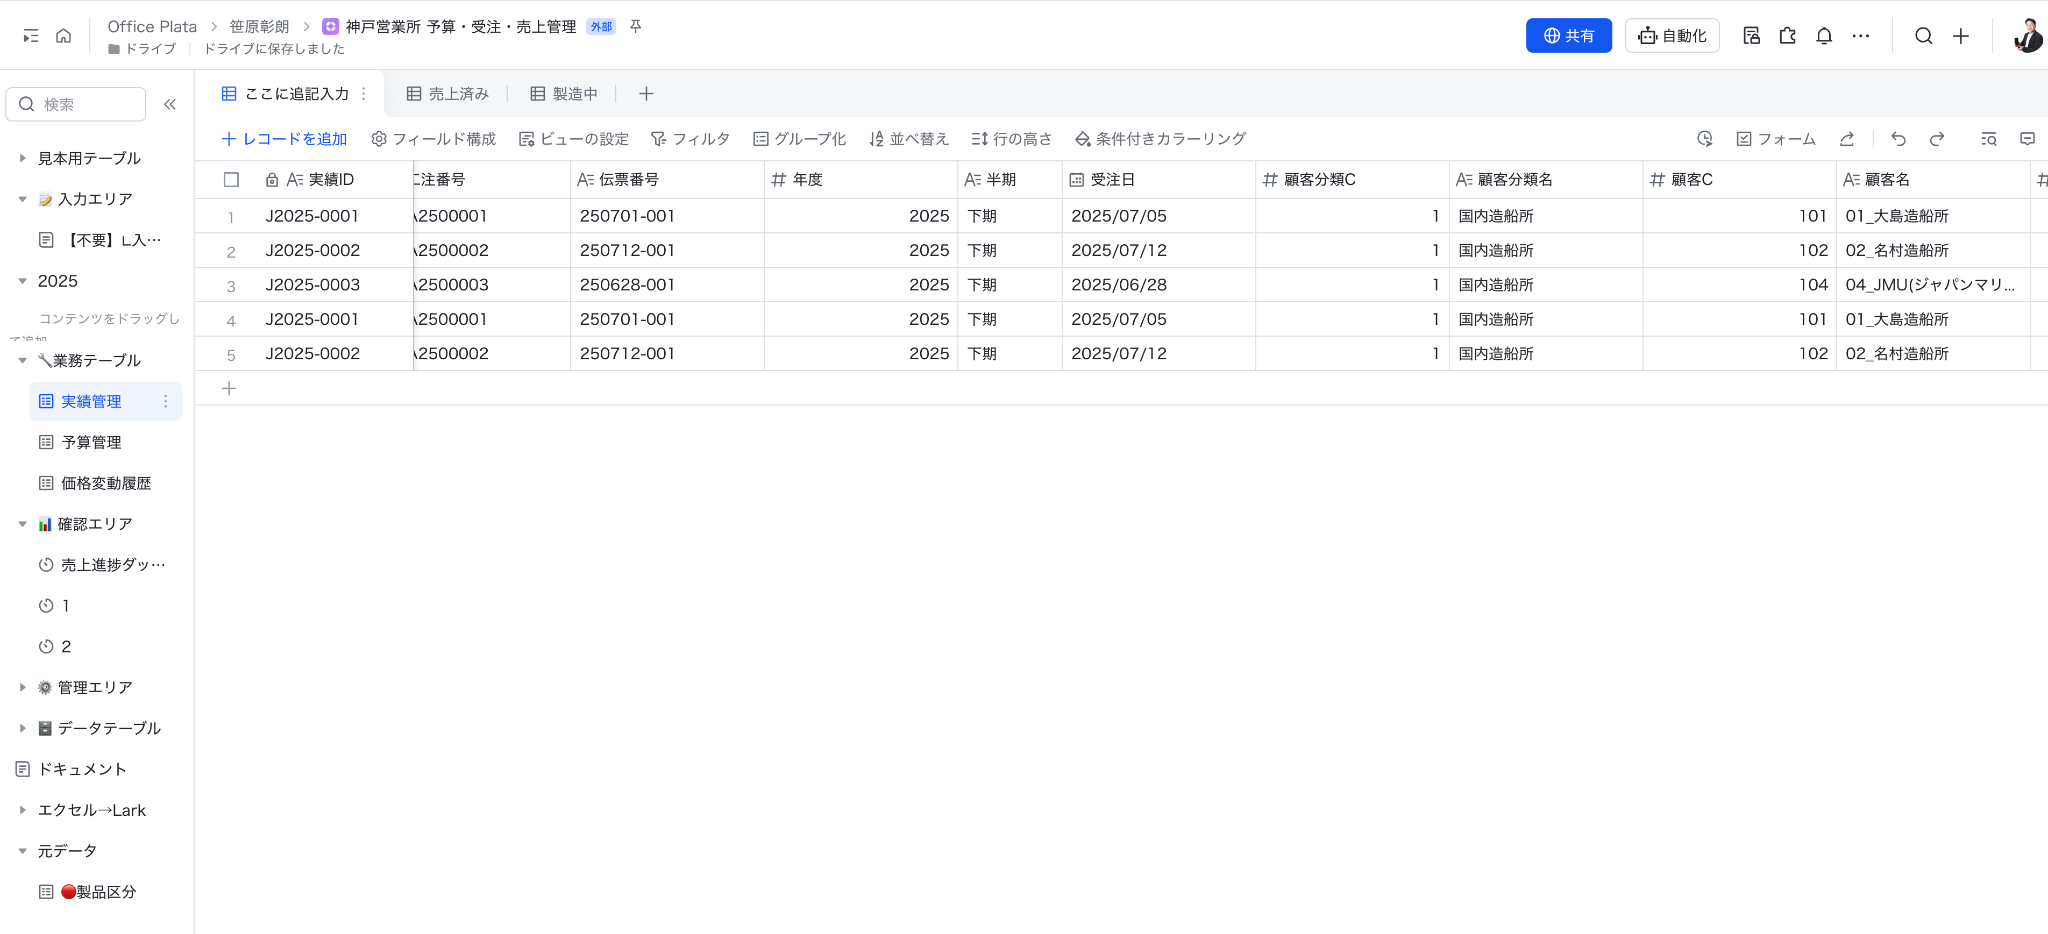Click the home icon in top bar

coord(63,36)
